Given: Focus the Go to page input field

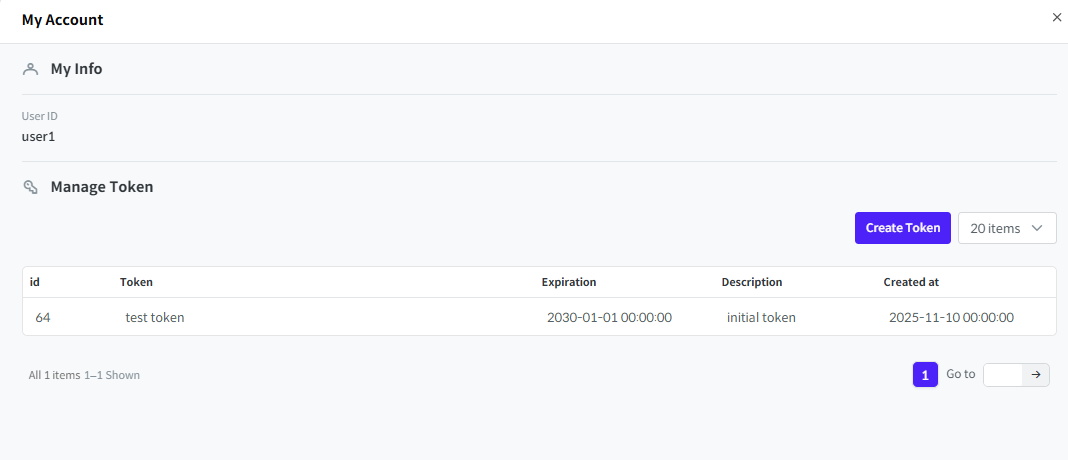Looking at the screenshot, I should (1003, 375).
